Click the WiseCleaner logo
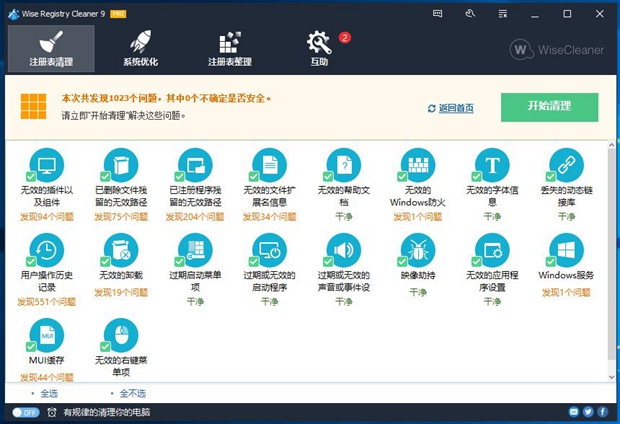Viewport: 620px width, 424px height. click(x=556, y=50)
